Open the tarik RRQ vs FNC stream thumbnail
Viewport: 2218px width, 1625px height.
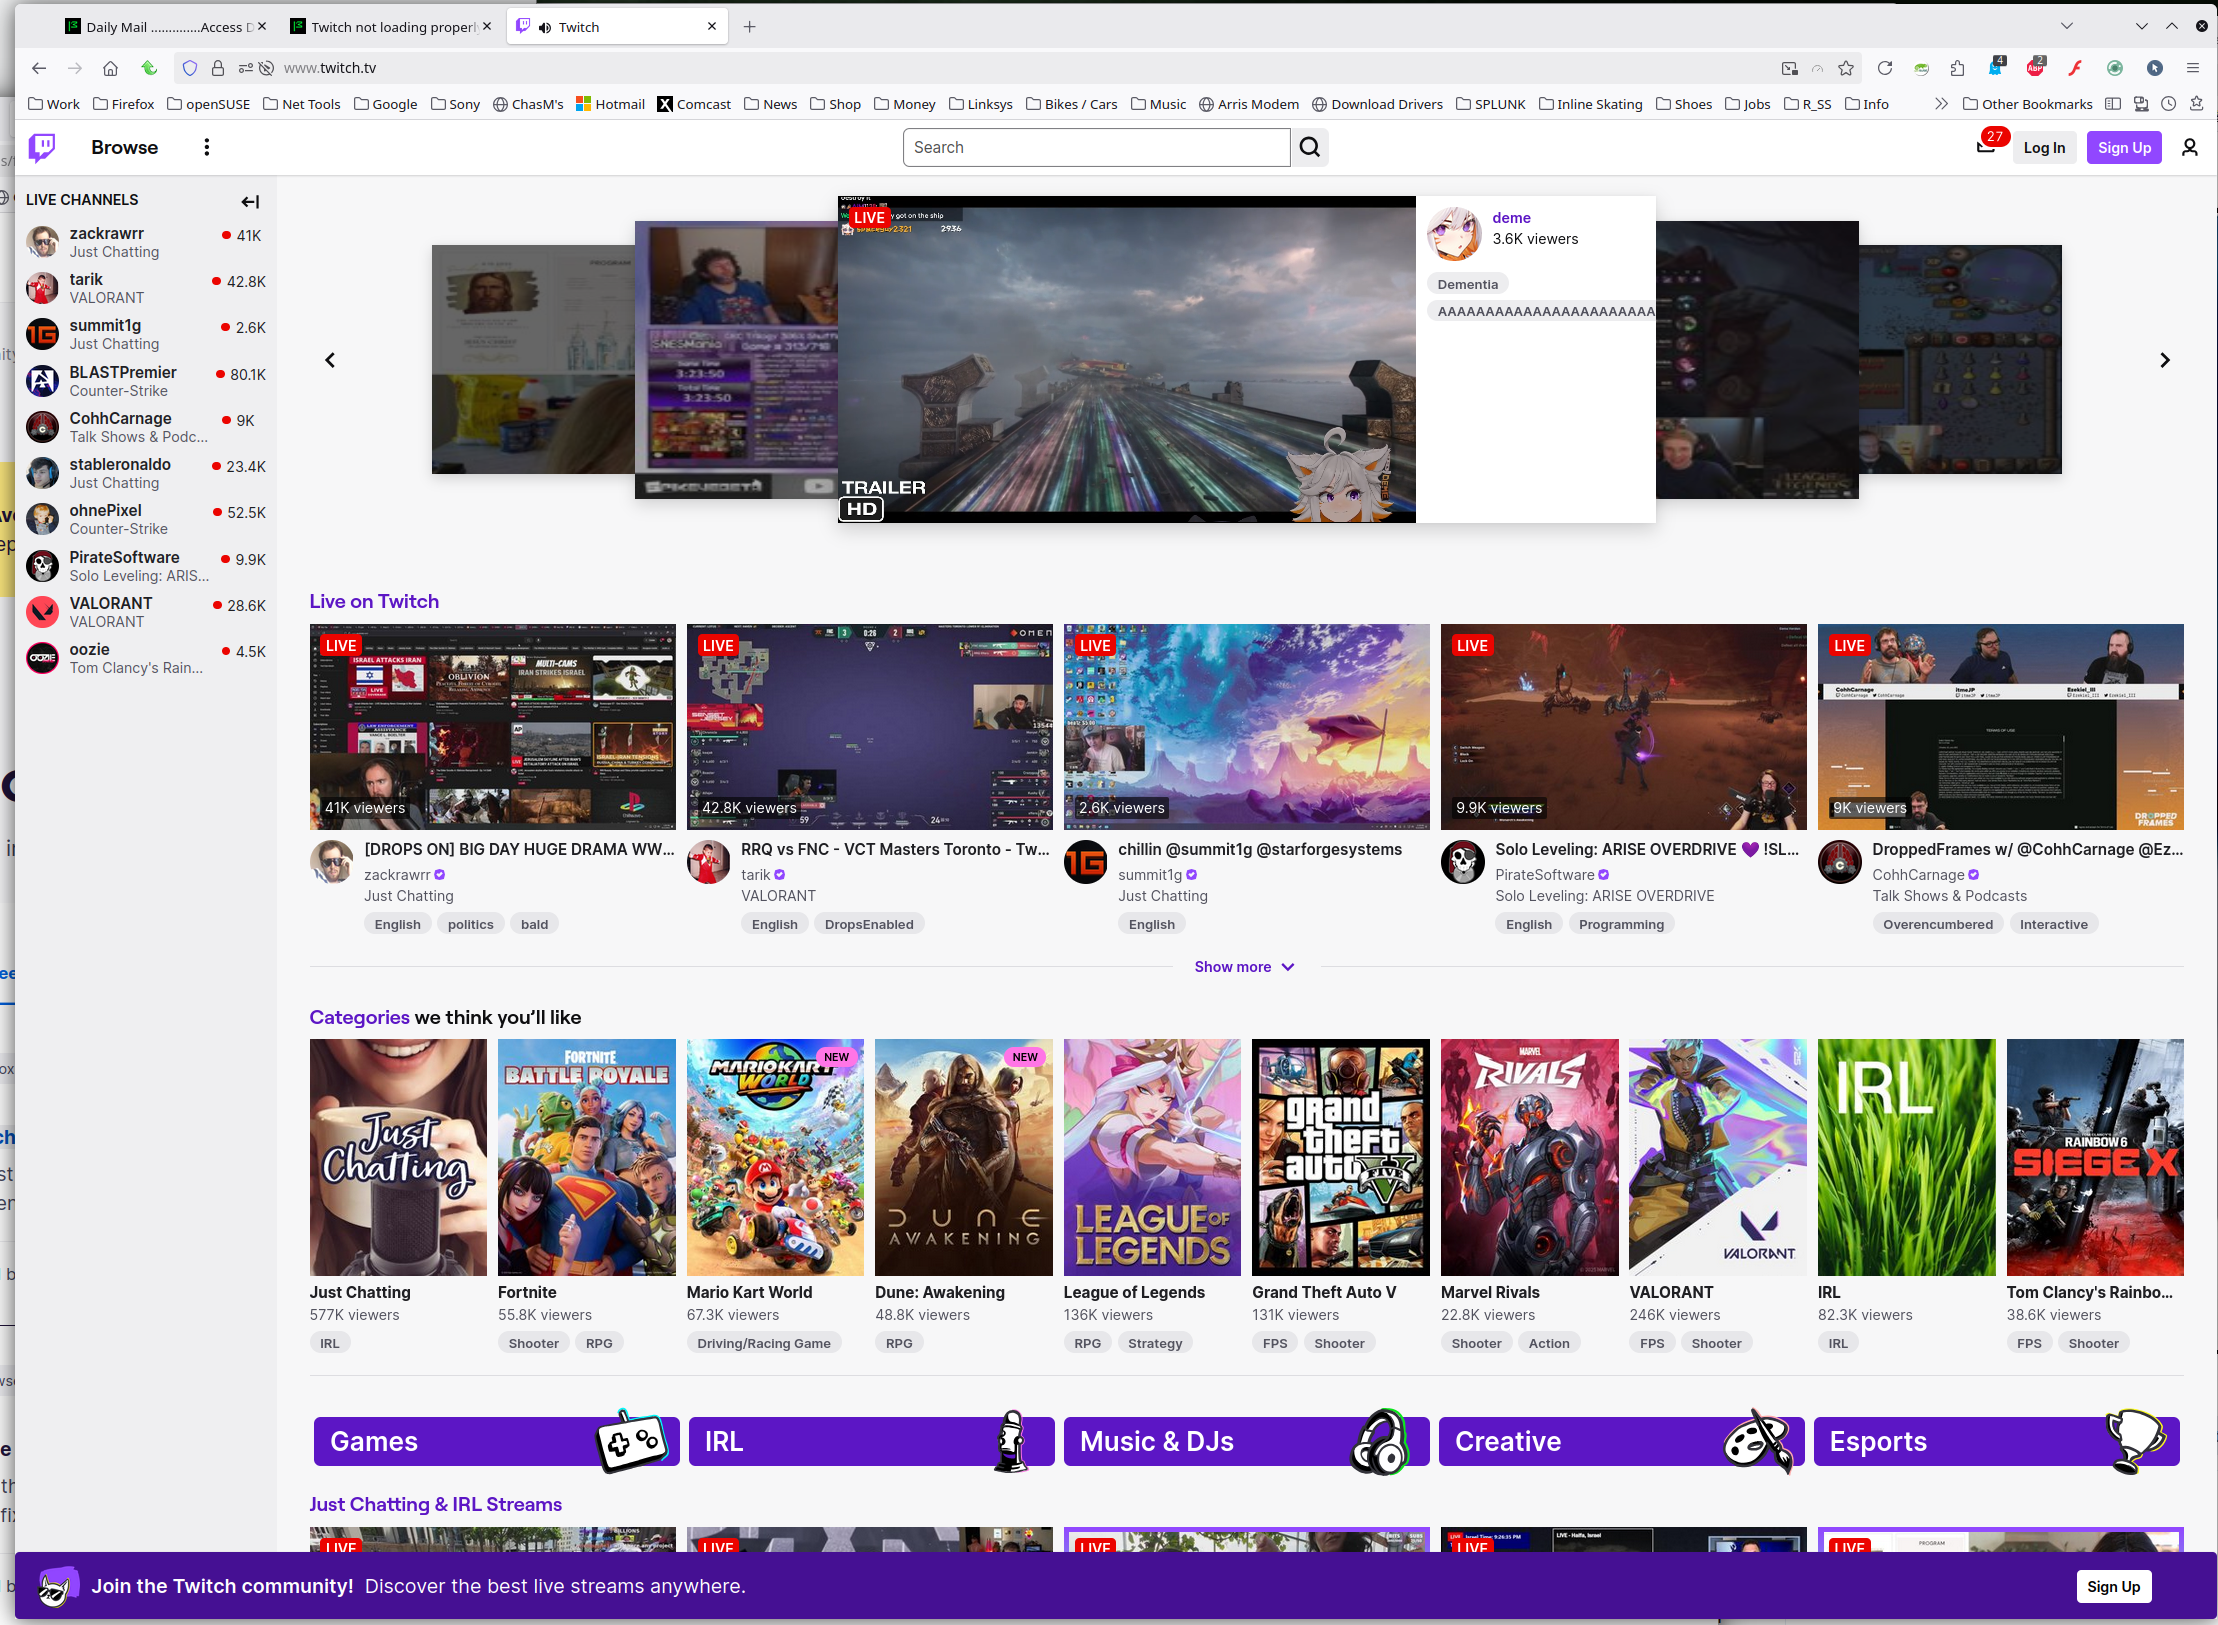tap(869, 727)
